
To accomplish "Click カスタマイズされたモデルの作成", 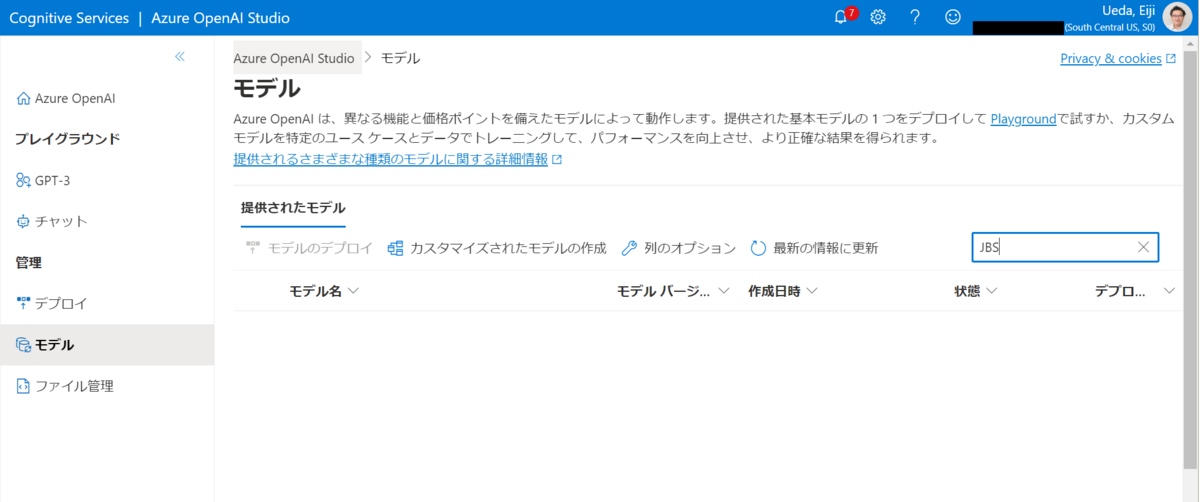I will (497, 248).
